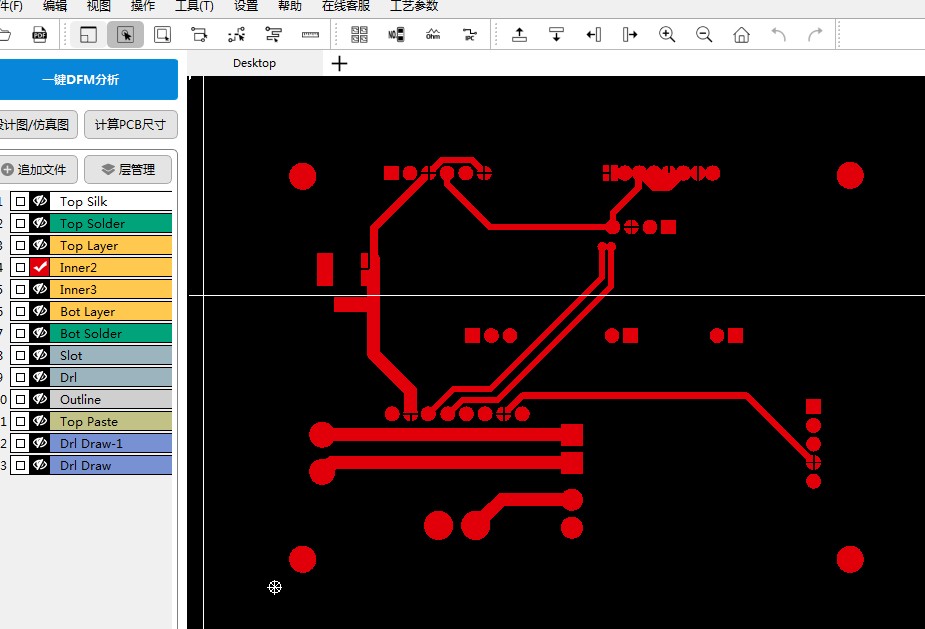The image size is (925, 629).
Task: Undo the last action
Action: (x=779, y=35)
